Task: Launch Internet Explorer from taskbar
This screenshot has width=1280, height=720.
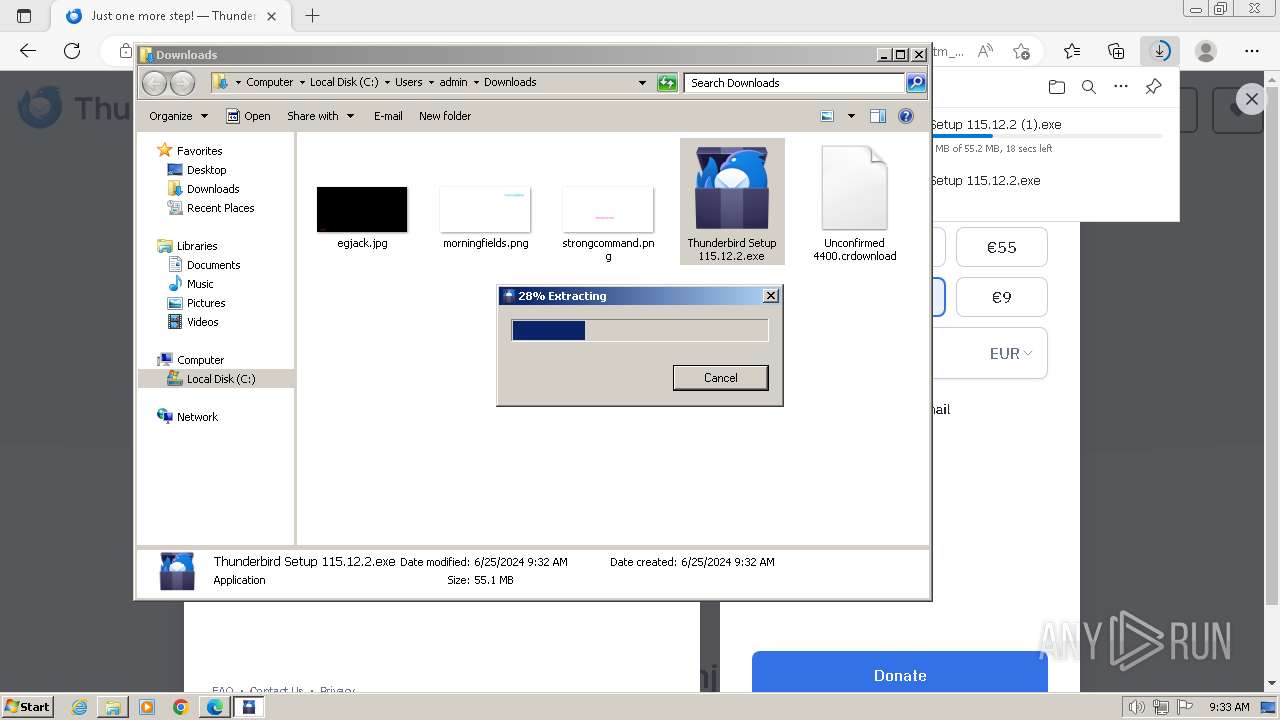Action: 79,707
